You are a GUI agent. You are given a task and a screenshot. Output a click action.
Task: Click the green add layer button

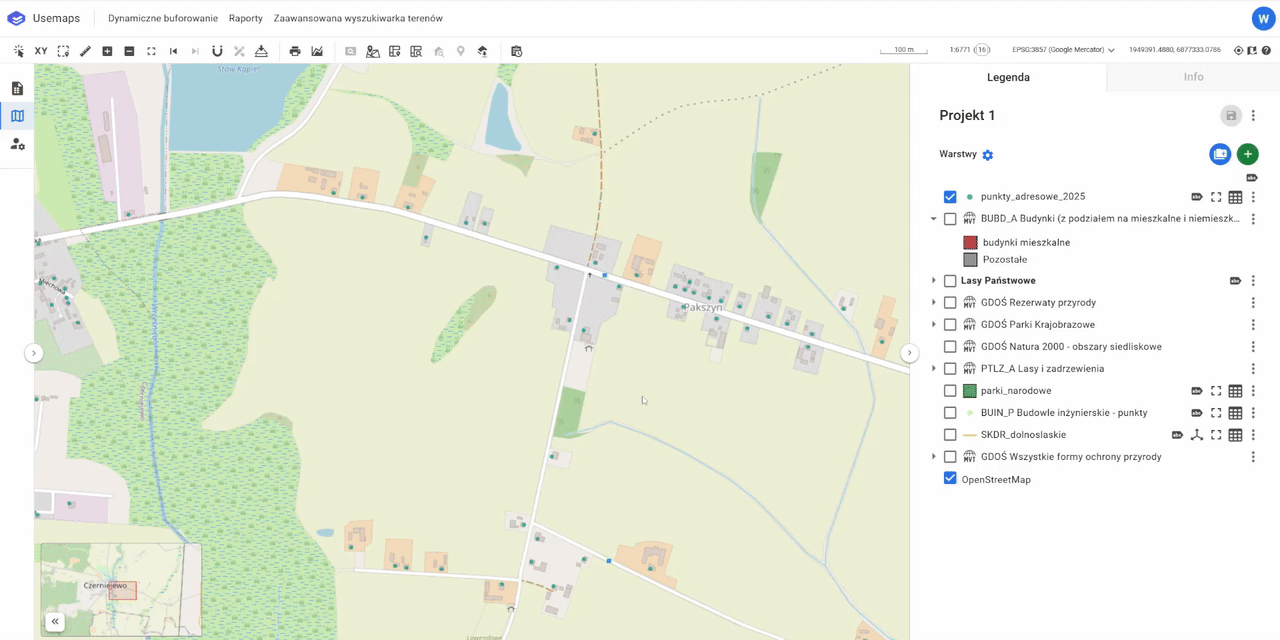click(1247, 154)
